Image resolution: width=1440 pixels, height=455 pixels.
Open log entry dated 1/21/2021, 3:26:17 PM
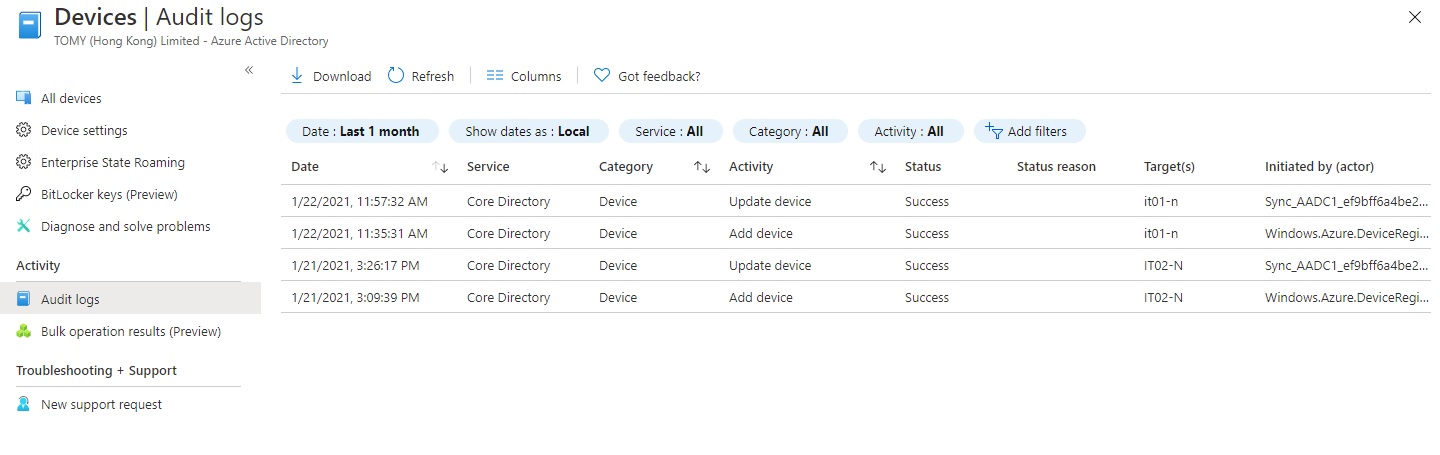click(x=856, y=265)
